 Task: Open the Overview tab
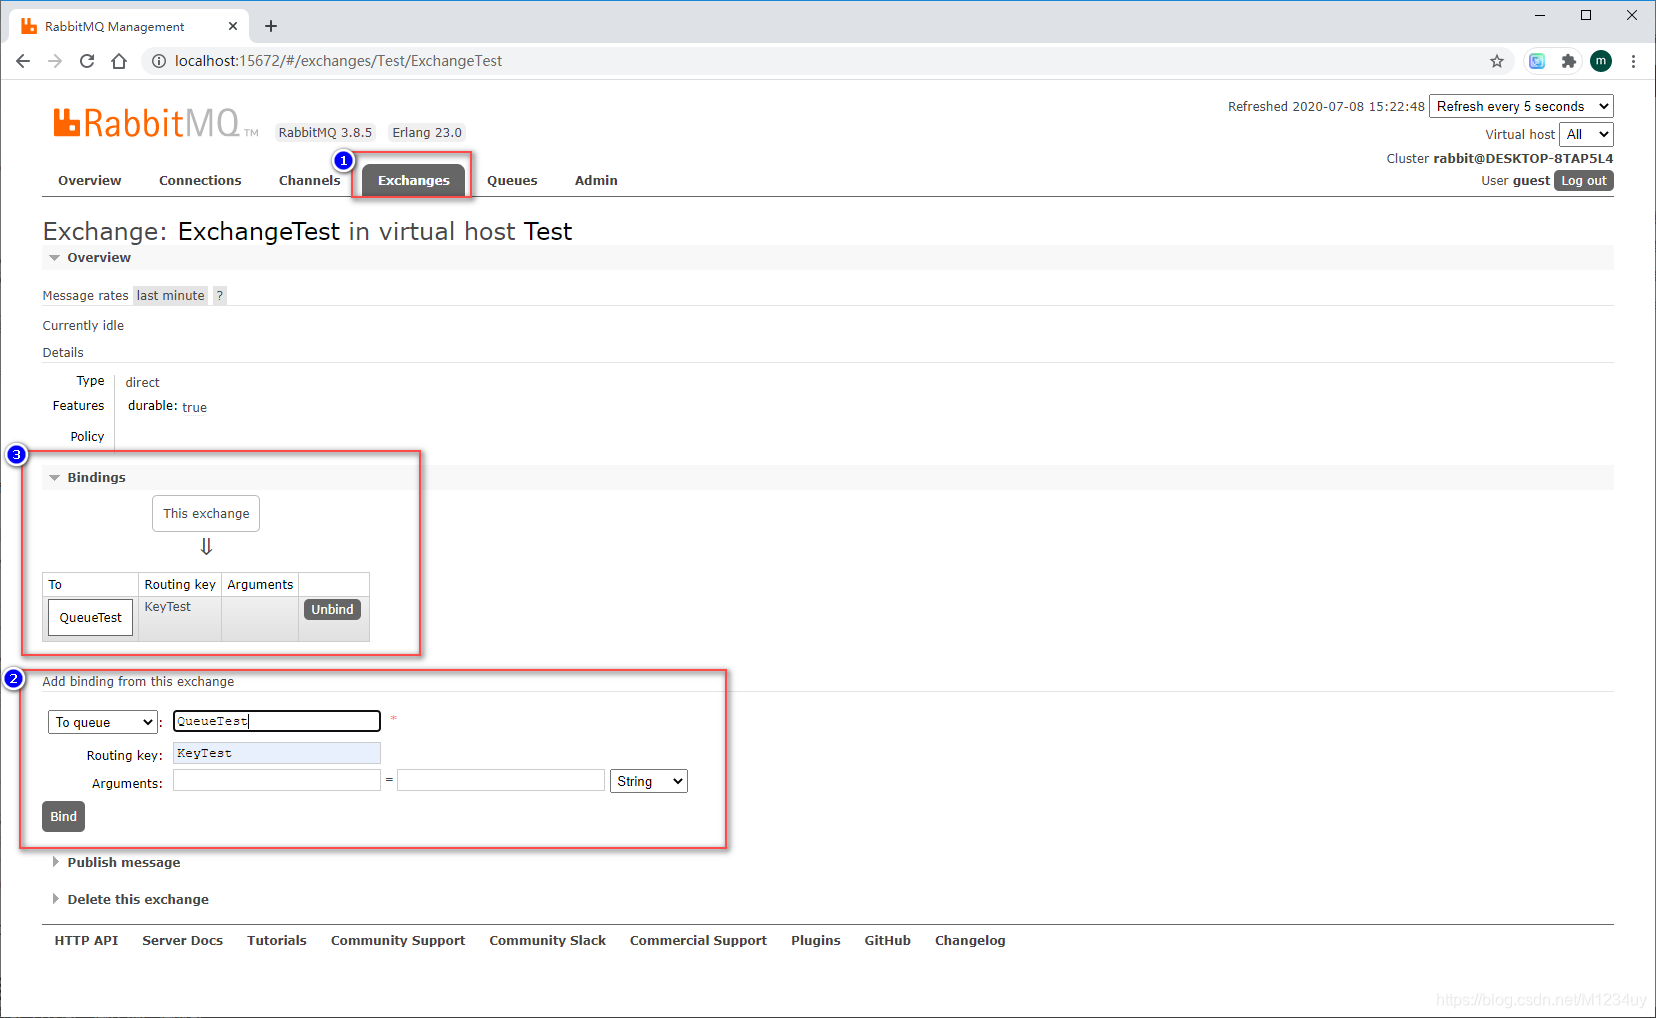pos(89,181)
